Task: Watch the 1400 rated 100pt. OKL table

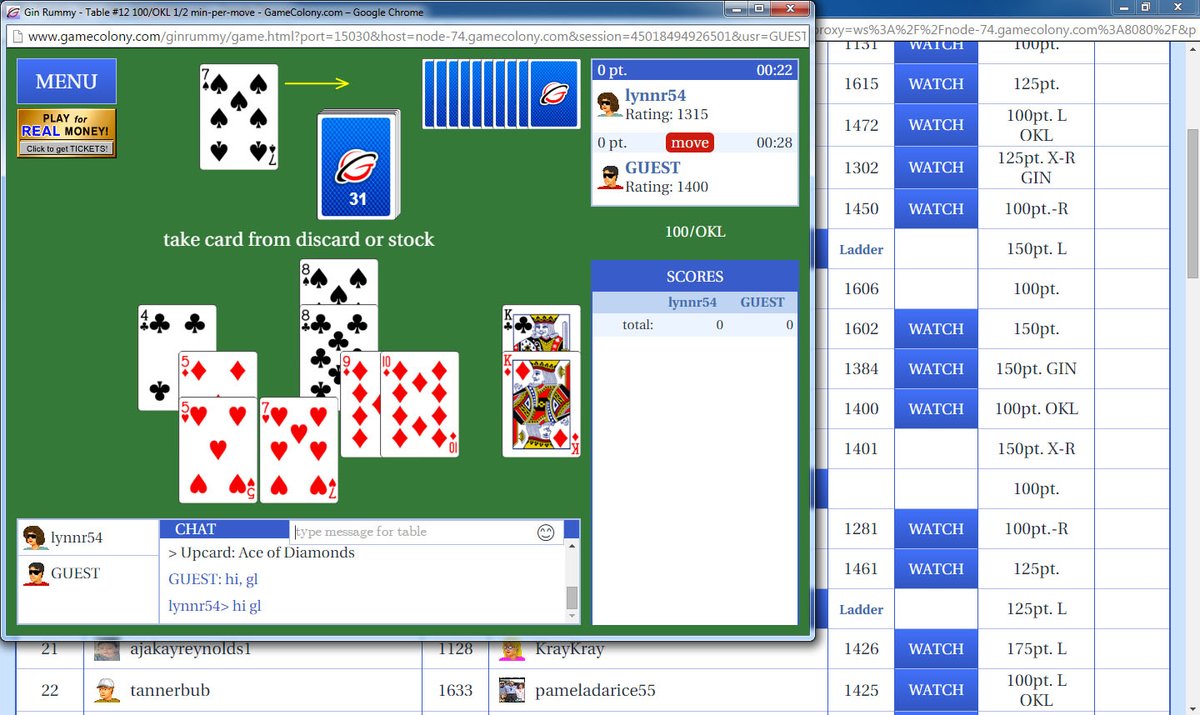Action: point(935,409)
